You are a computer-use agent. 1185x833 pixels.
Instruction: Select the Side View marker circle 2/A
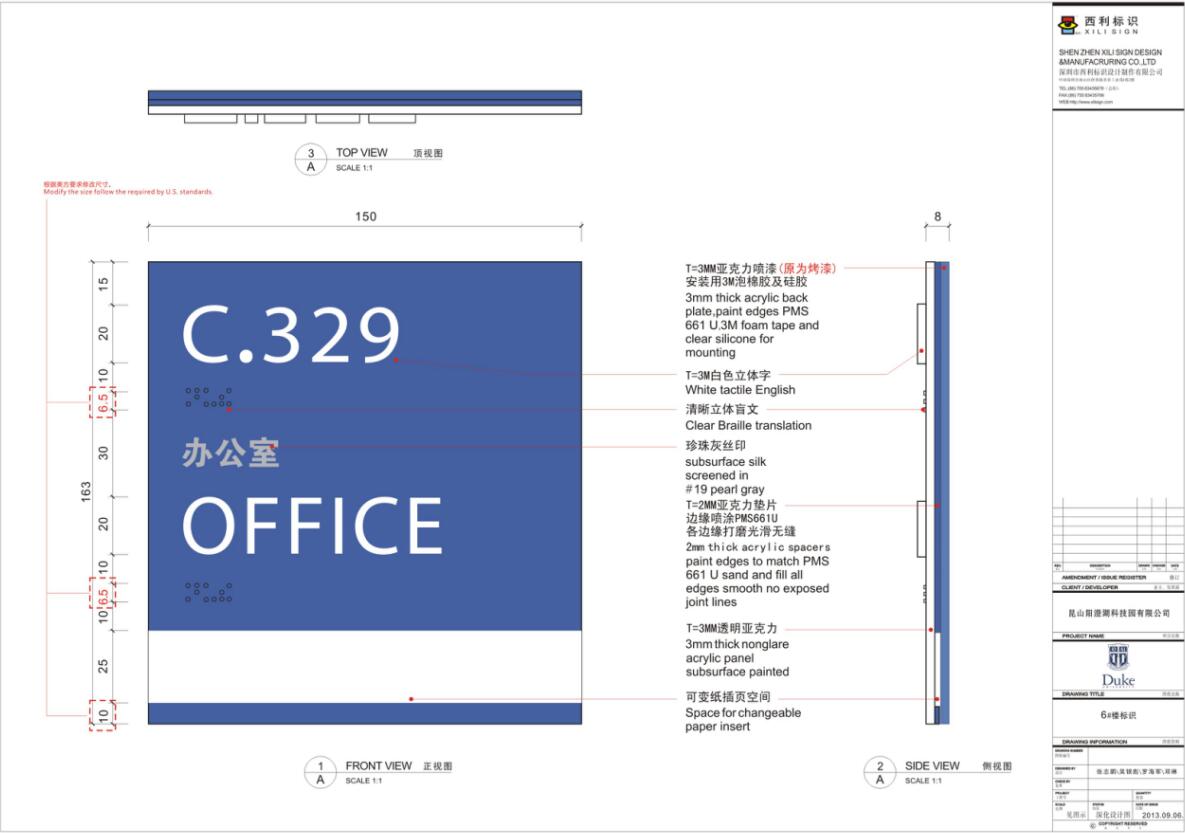coord(880,772)
